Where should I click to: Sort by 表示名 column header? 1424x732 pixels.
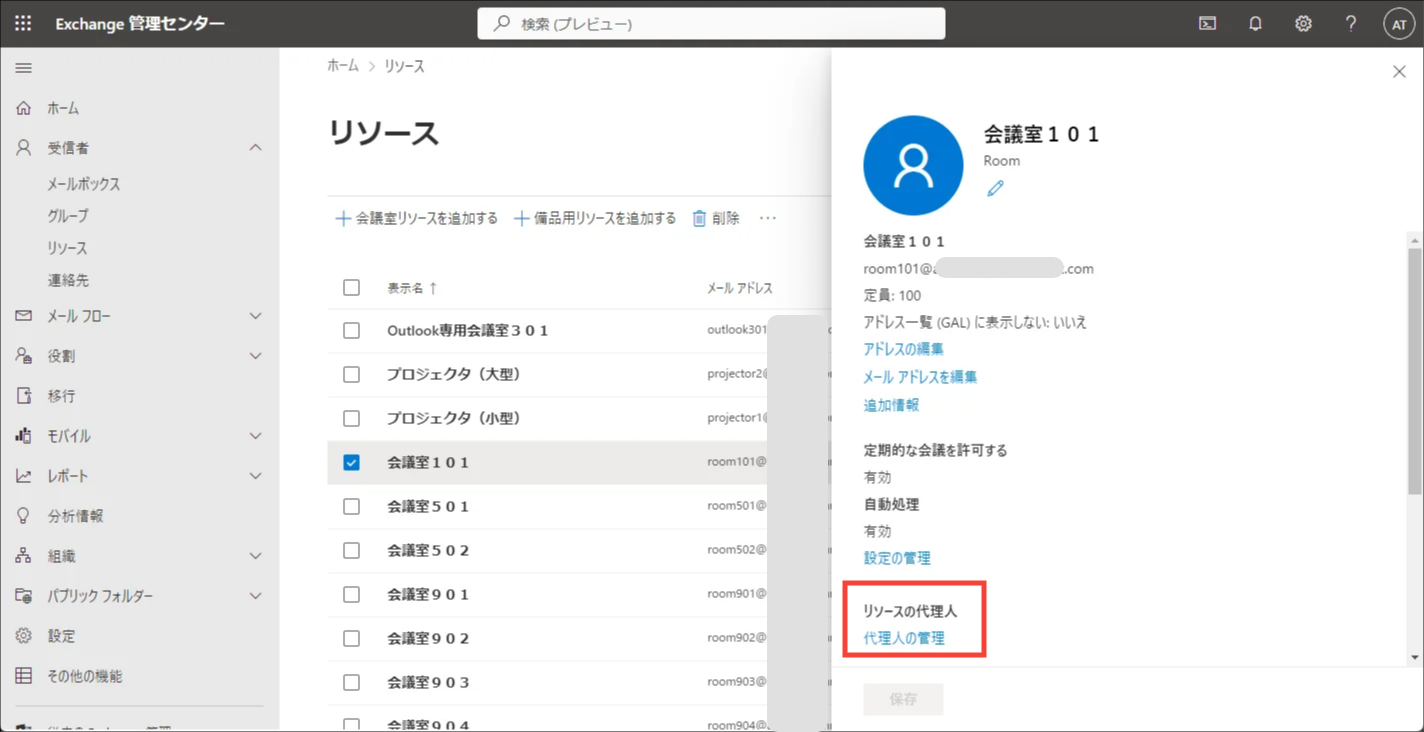[x=411, y=288]
